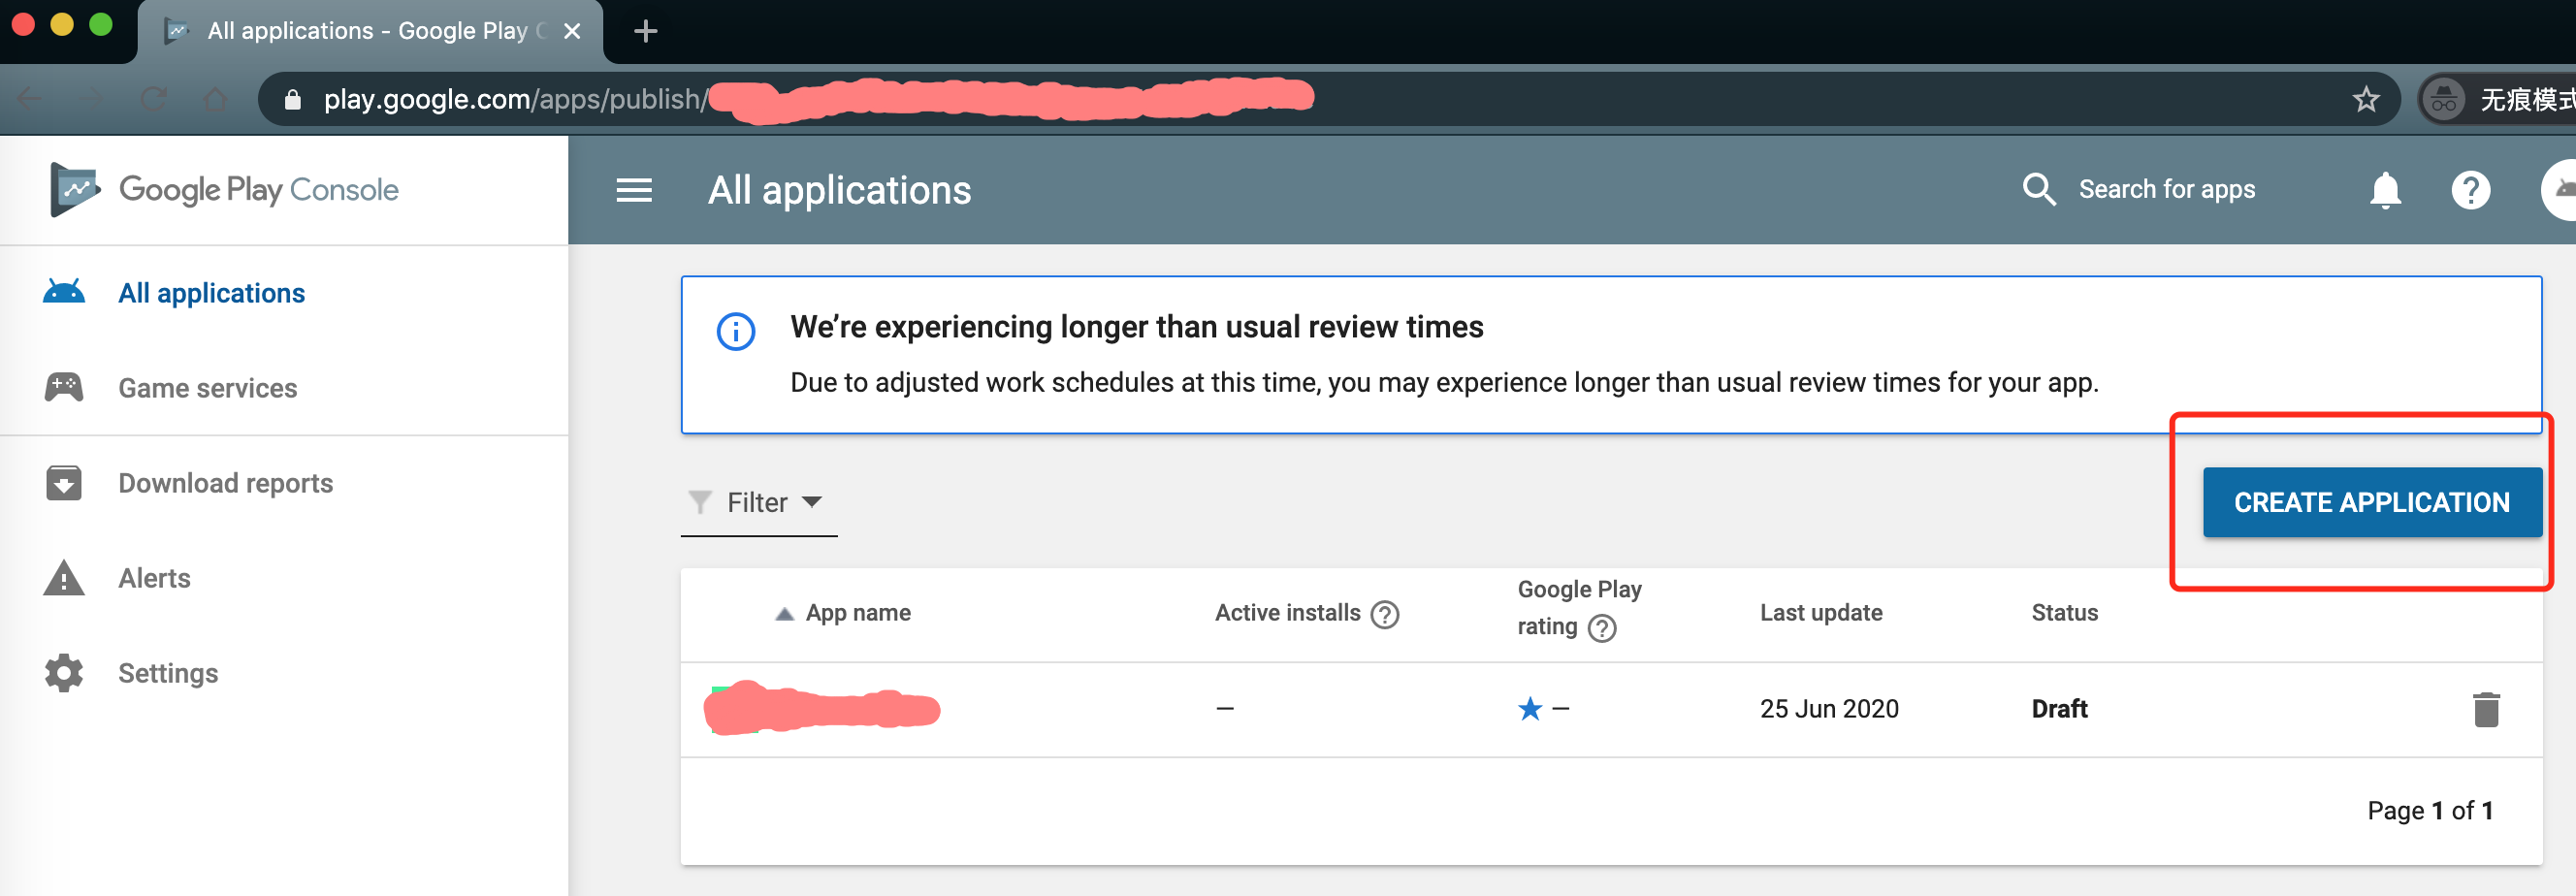The height and width of the screenshot is (896, 2576).
Task: Click the longer review times notice heading
Action: (x=1136, y=327)
